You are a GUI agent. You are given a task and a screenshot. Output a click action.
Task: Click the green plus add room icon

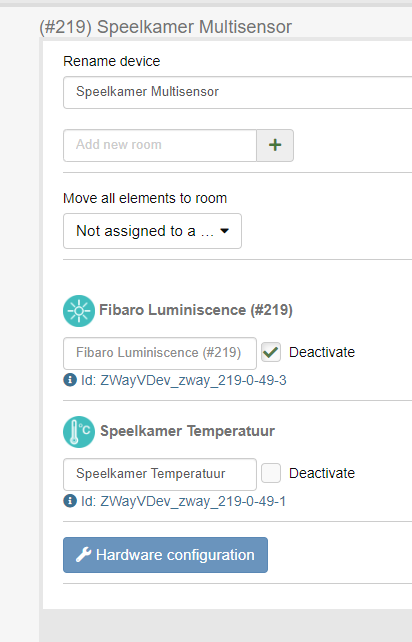pos(275,145)
